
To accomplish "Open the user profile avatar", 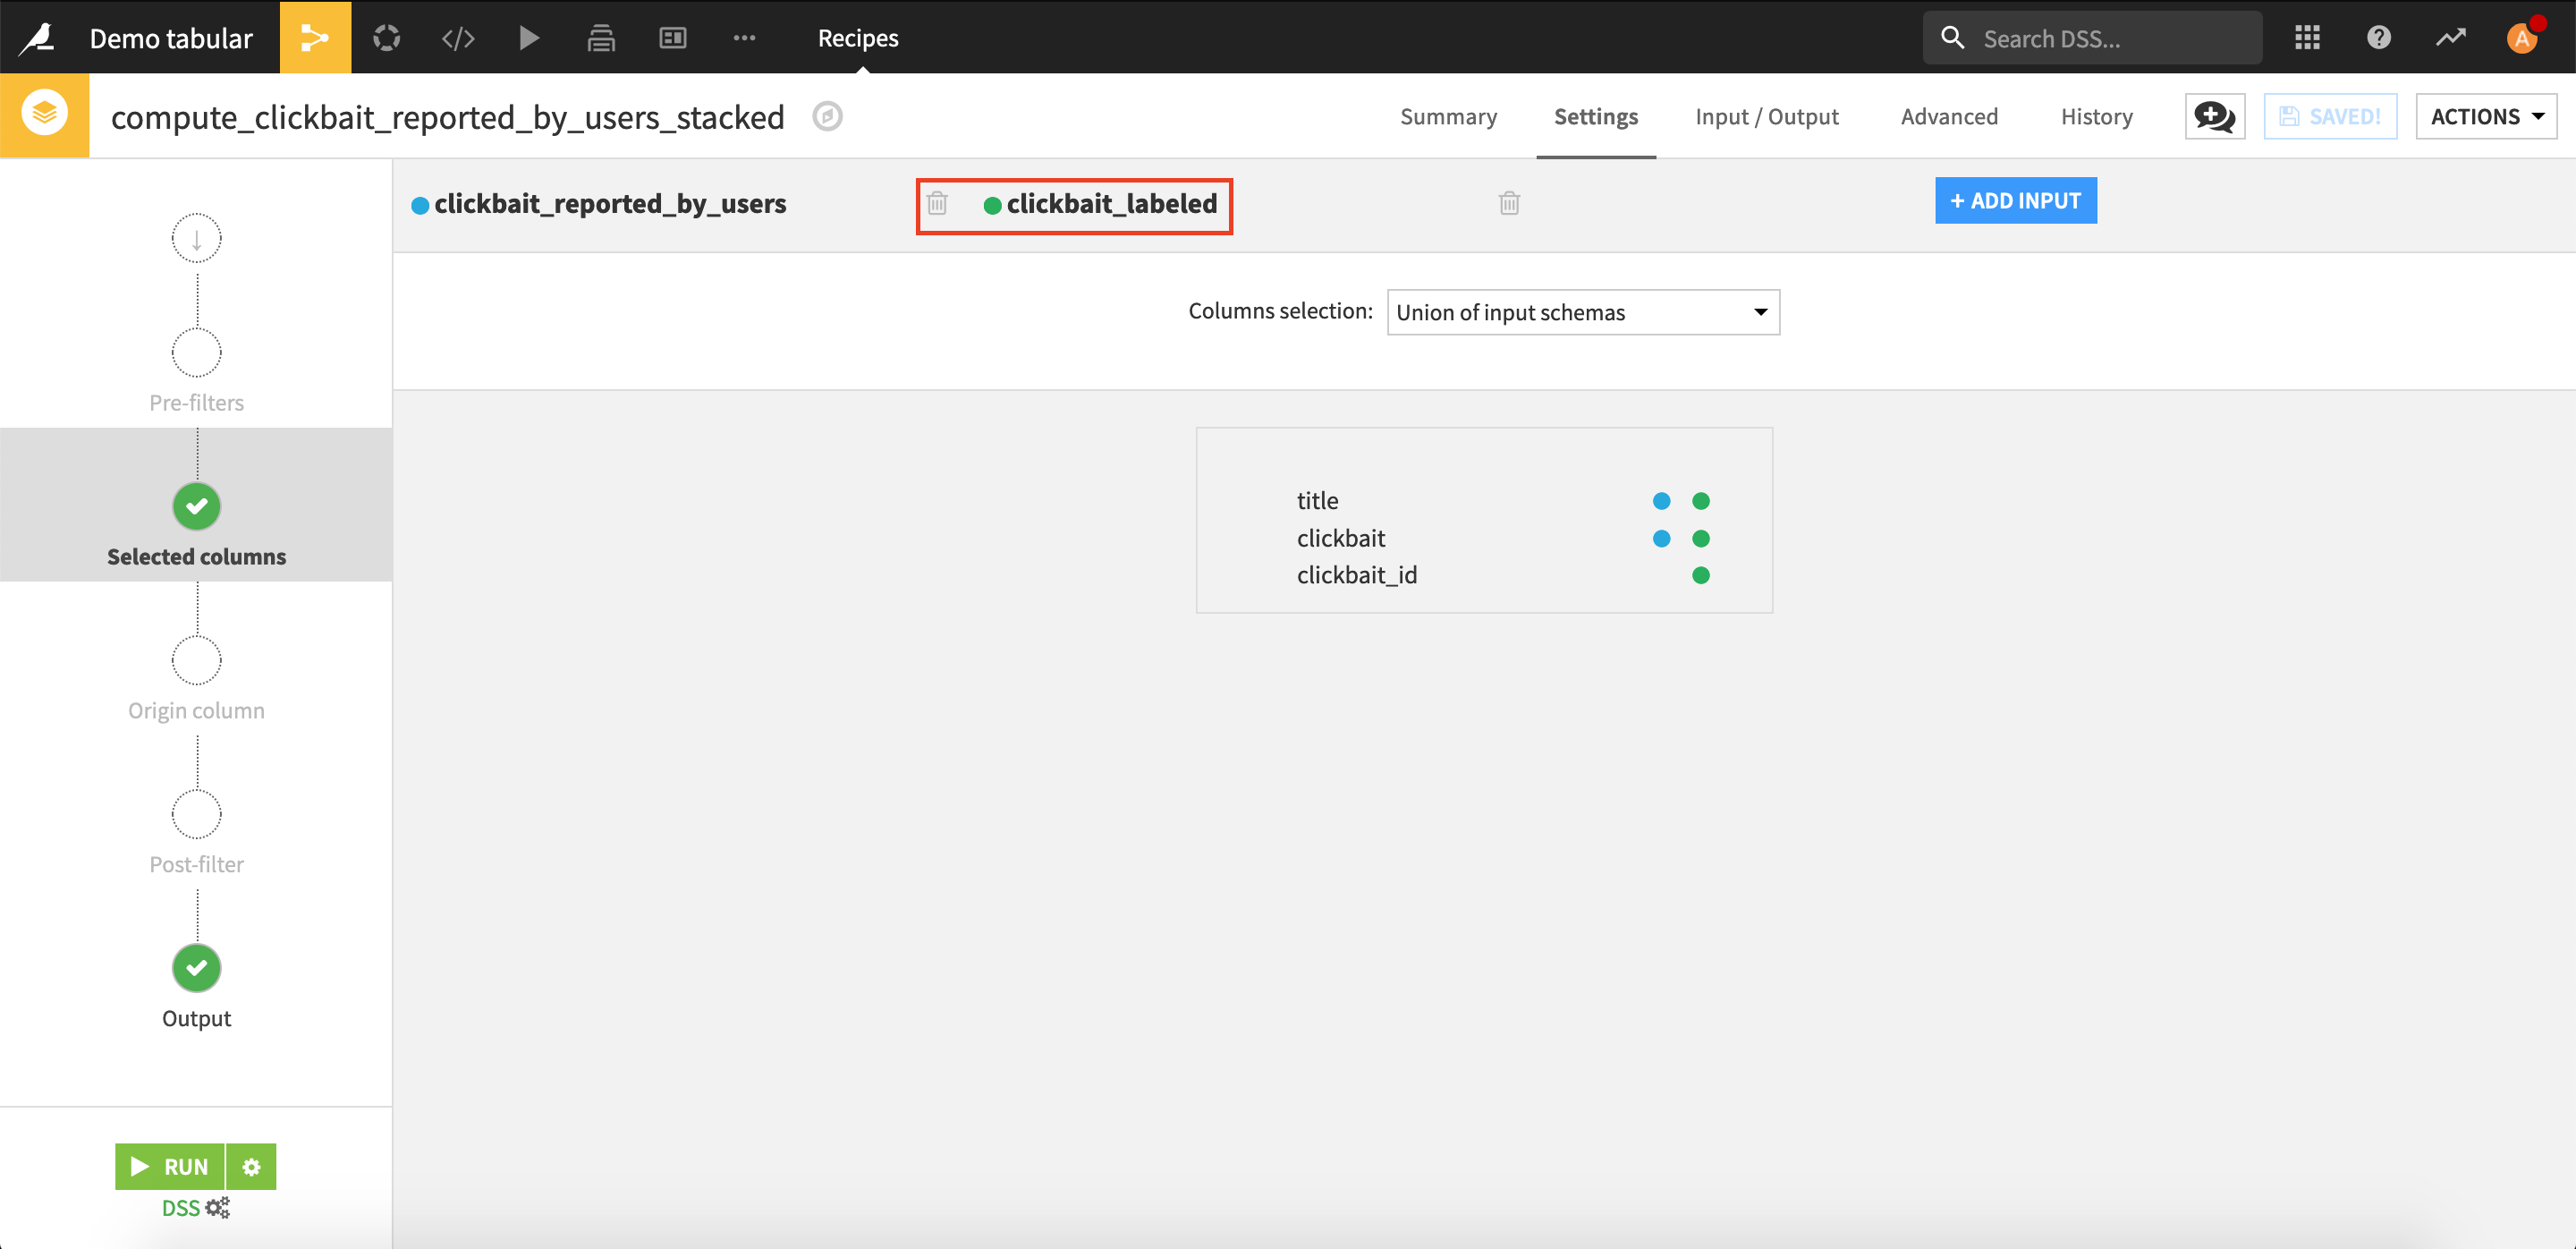I will (2522, 38).
